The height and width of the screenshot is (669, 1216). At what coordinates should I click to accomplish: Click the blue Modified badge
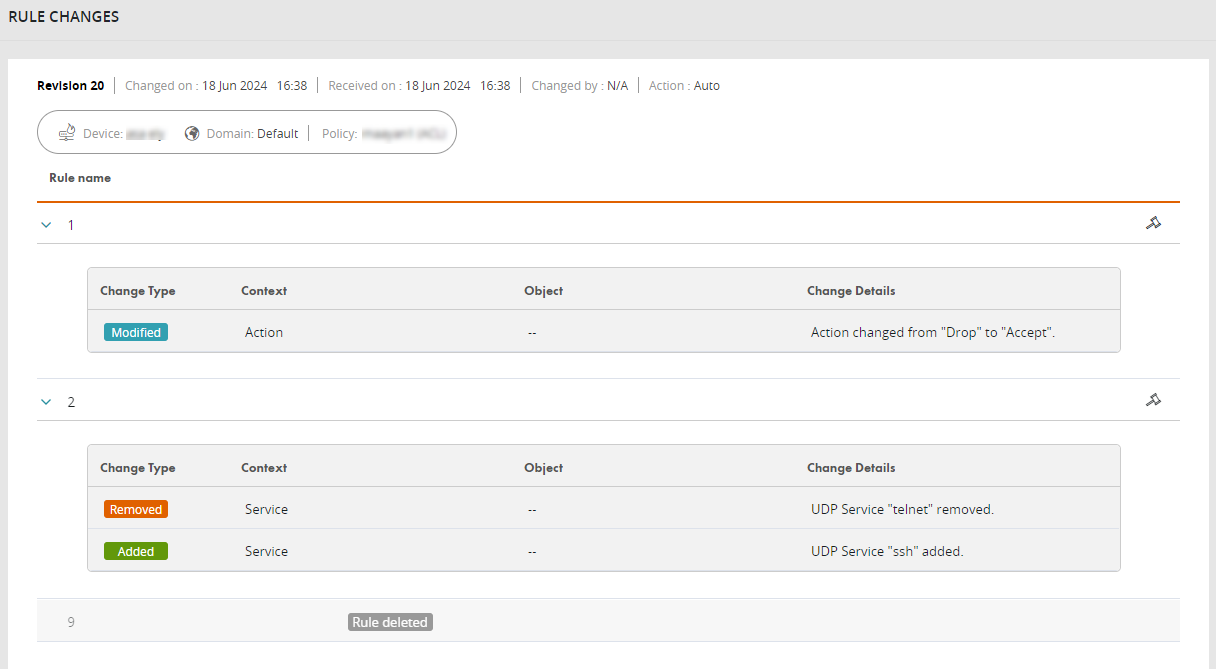[136, 332]
